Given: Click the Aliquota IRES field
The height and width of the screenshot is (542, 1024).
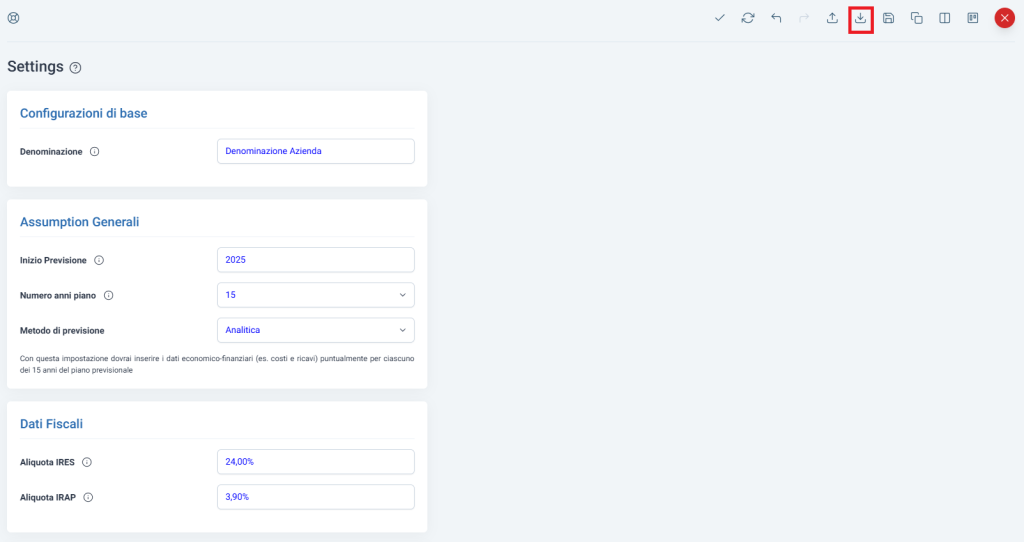Looking at the screenshot, I should [315, 462].
